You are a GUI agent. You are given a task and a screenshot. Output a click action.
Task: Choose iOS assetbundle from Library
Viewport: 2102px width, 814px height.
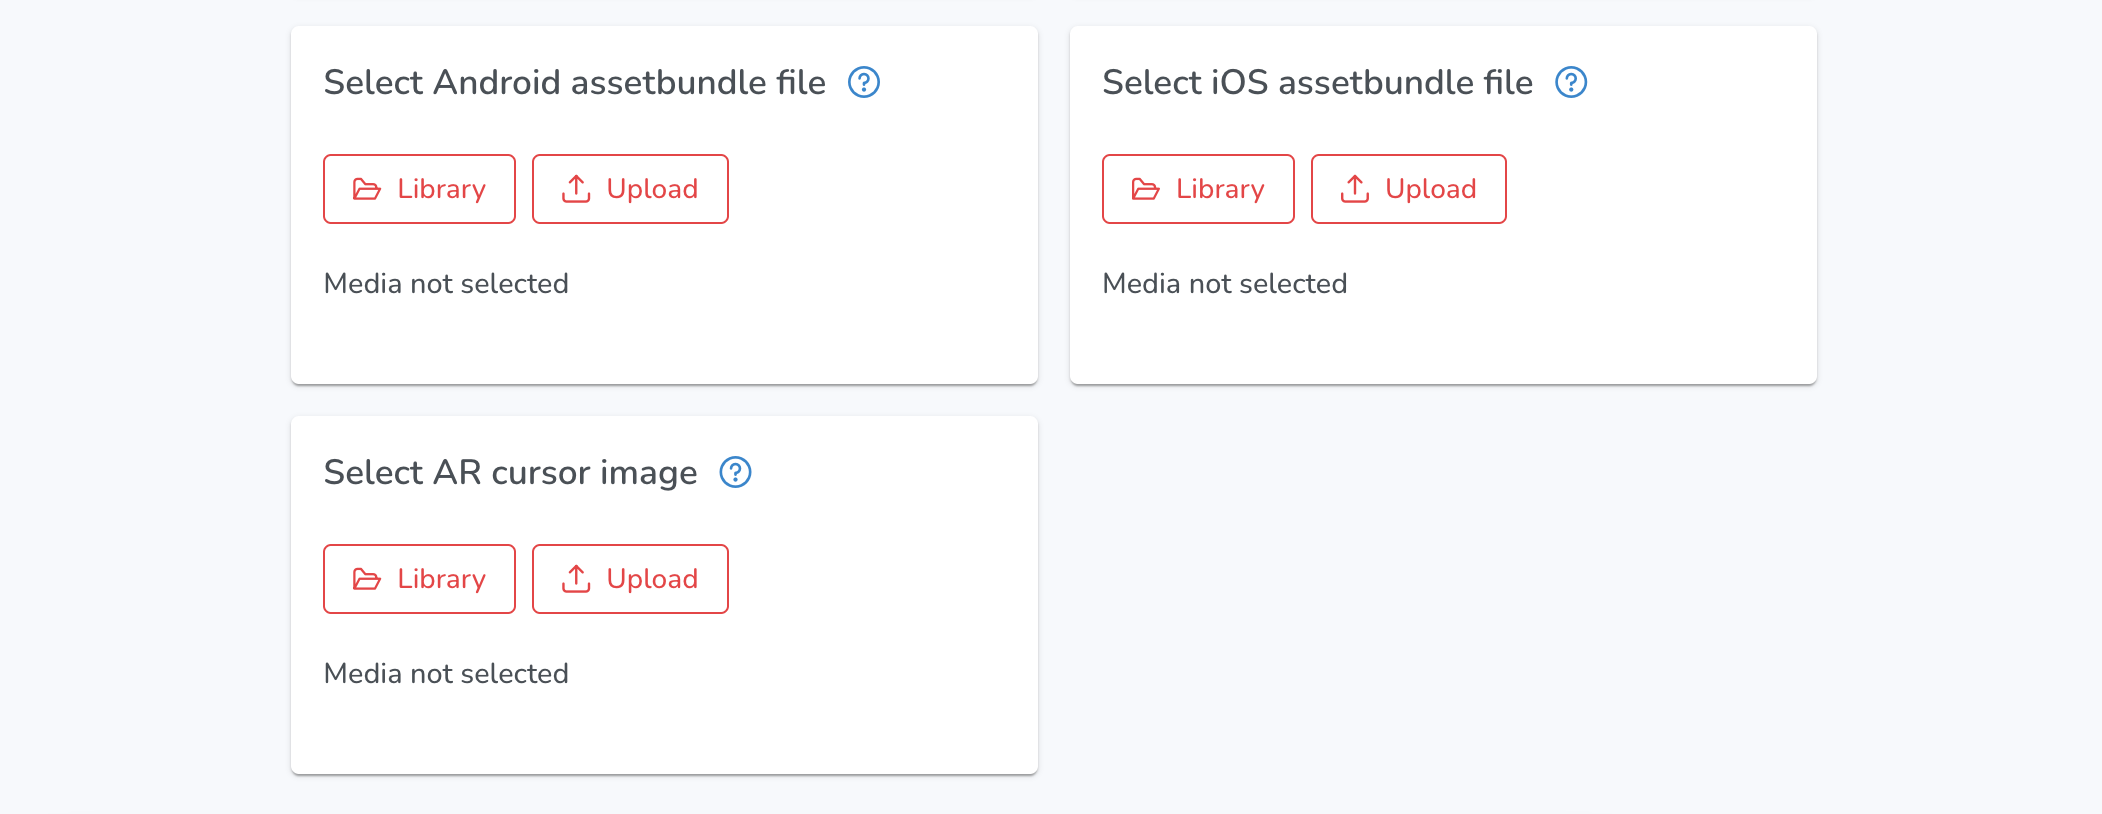pos(1198,189)
